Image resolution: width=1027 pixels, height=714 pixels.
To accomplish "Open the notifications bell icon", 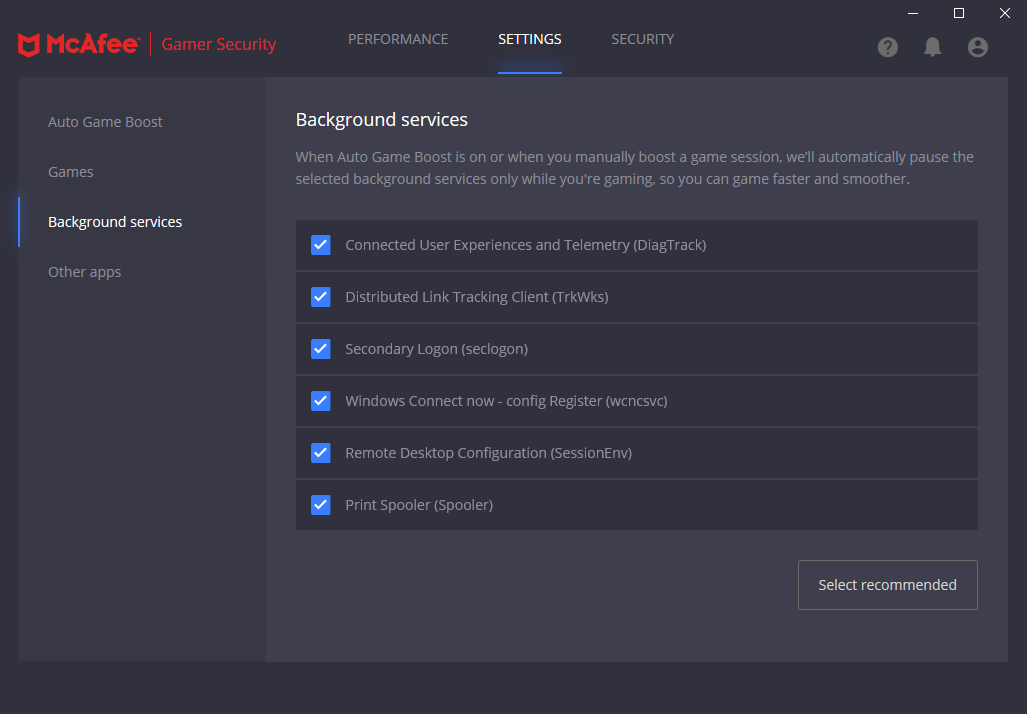I will (x=933, y=47).
